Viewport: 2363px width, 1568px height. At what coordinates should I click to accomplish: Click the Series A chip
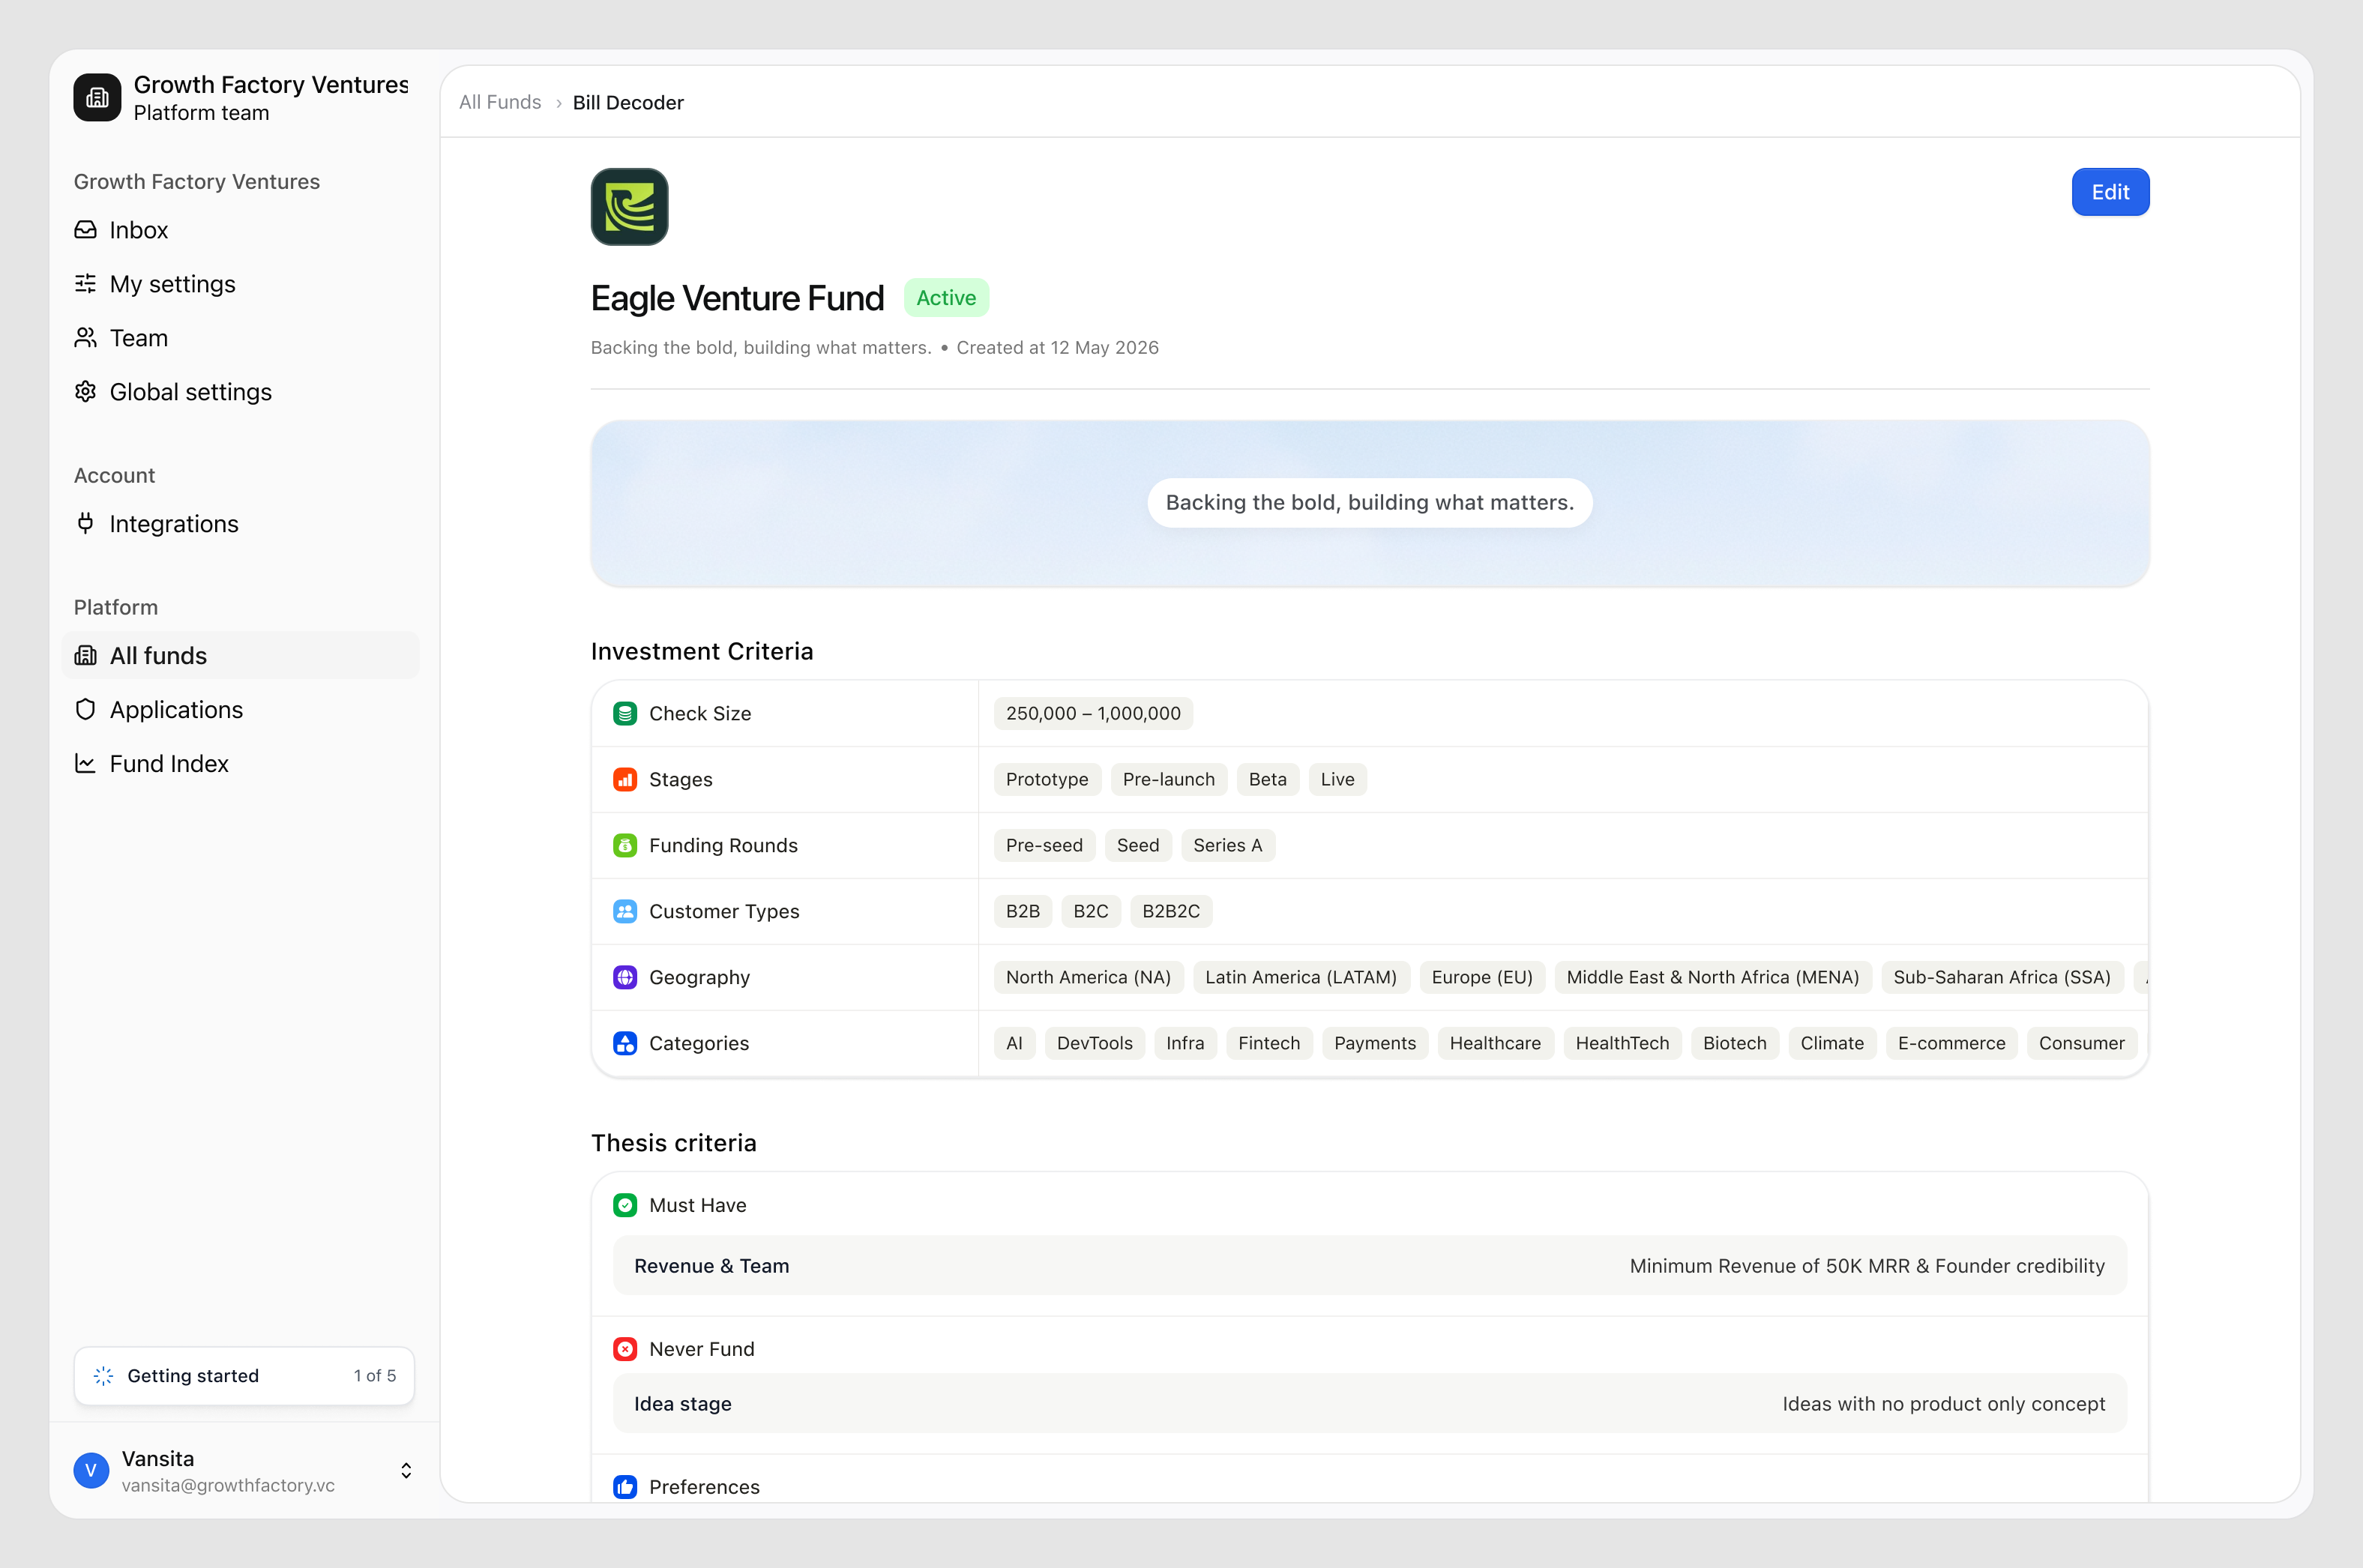pyautogui.click(x=1227, y=846)
